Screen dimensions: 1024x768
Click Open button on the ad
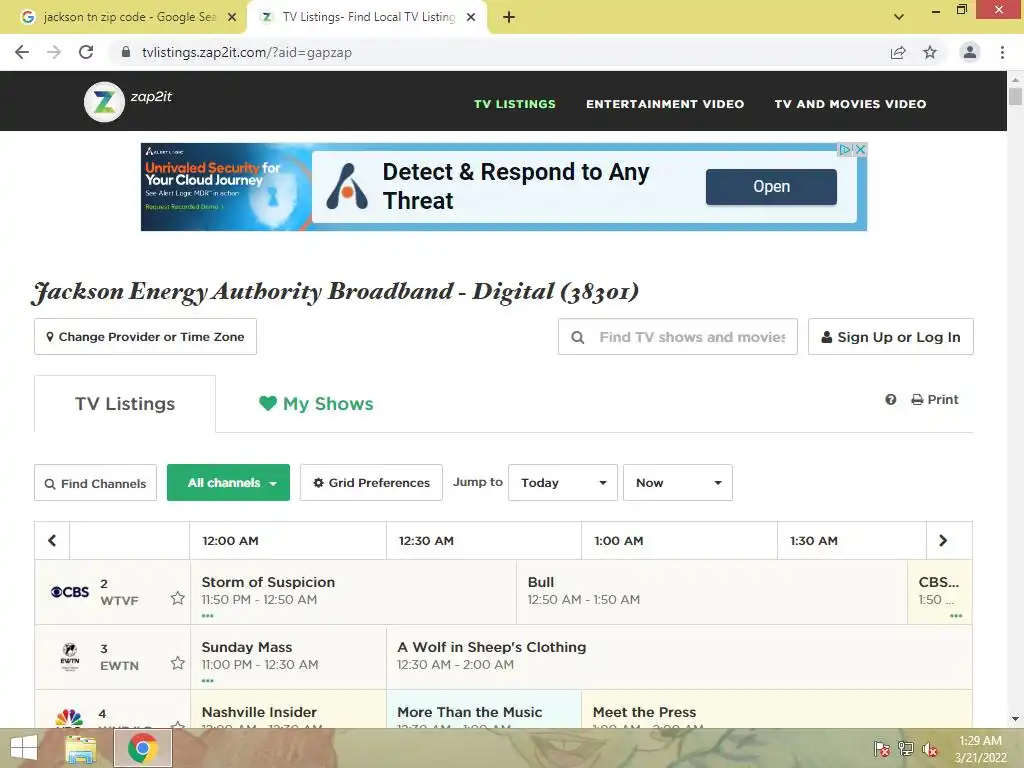point(771,187)
